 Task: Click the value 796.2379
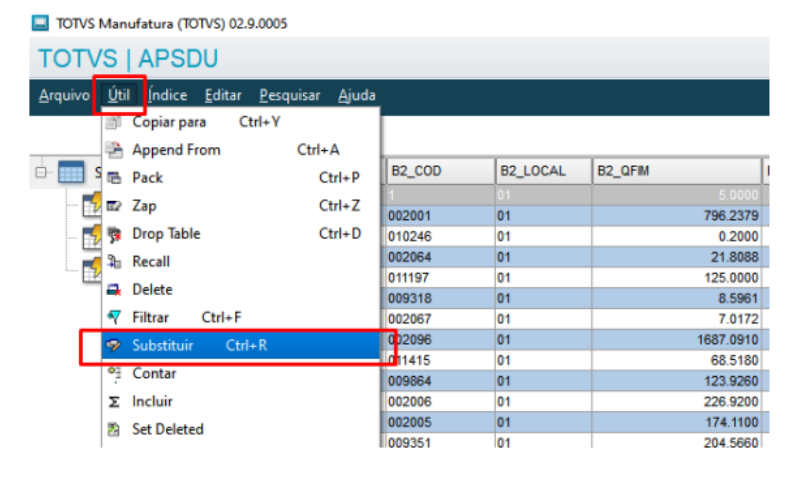[731, 216]
